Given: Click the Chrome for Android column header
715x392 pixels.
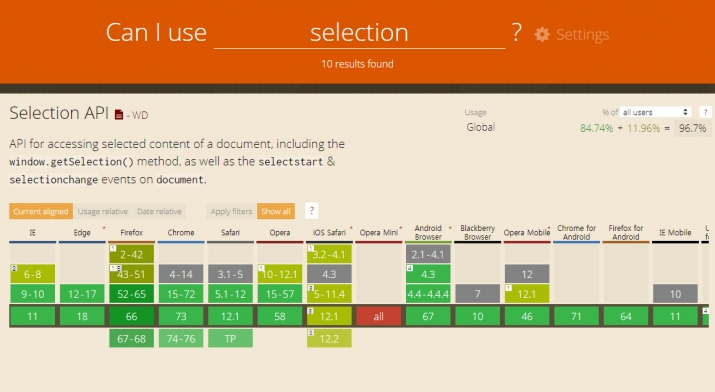Looking at the screenshot, I should point(576,232).
